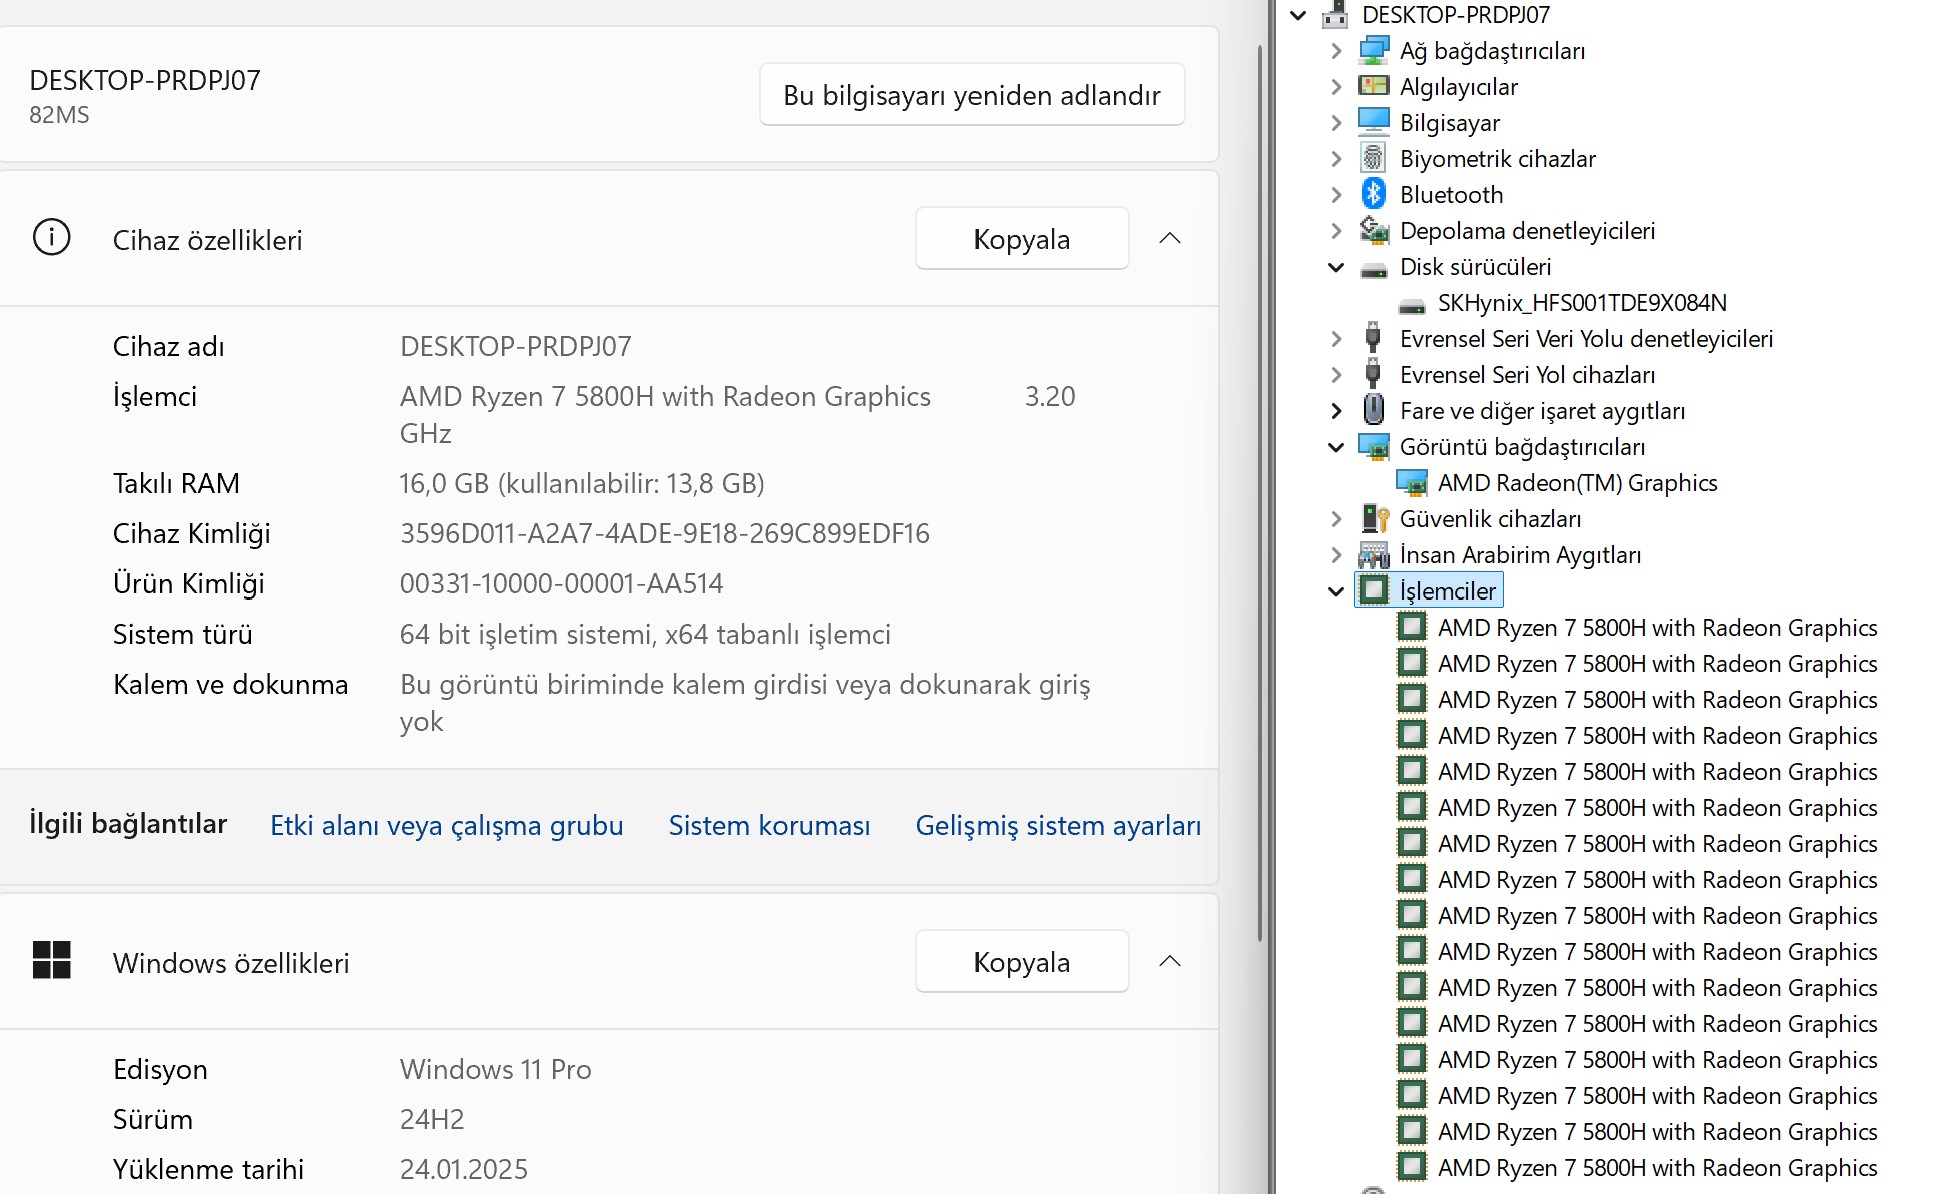Screen dimensions: 1946x1194
Task: Select Biyometrik cihazlar tree label
Action: pos(1497,158)
